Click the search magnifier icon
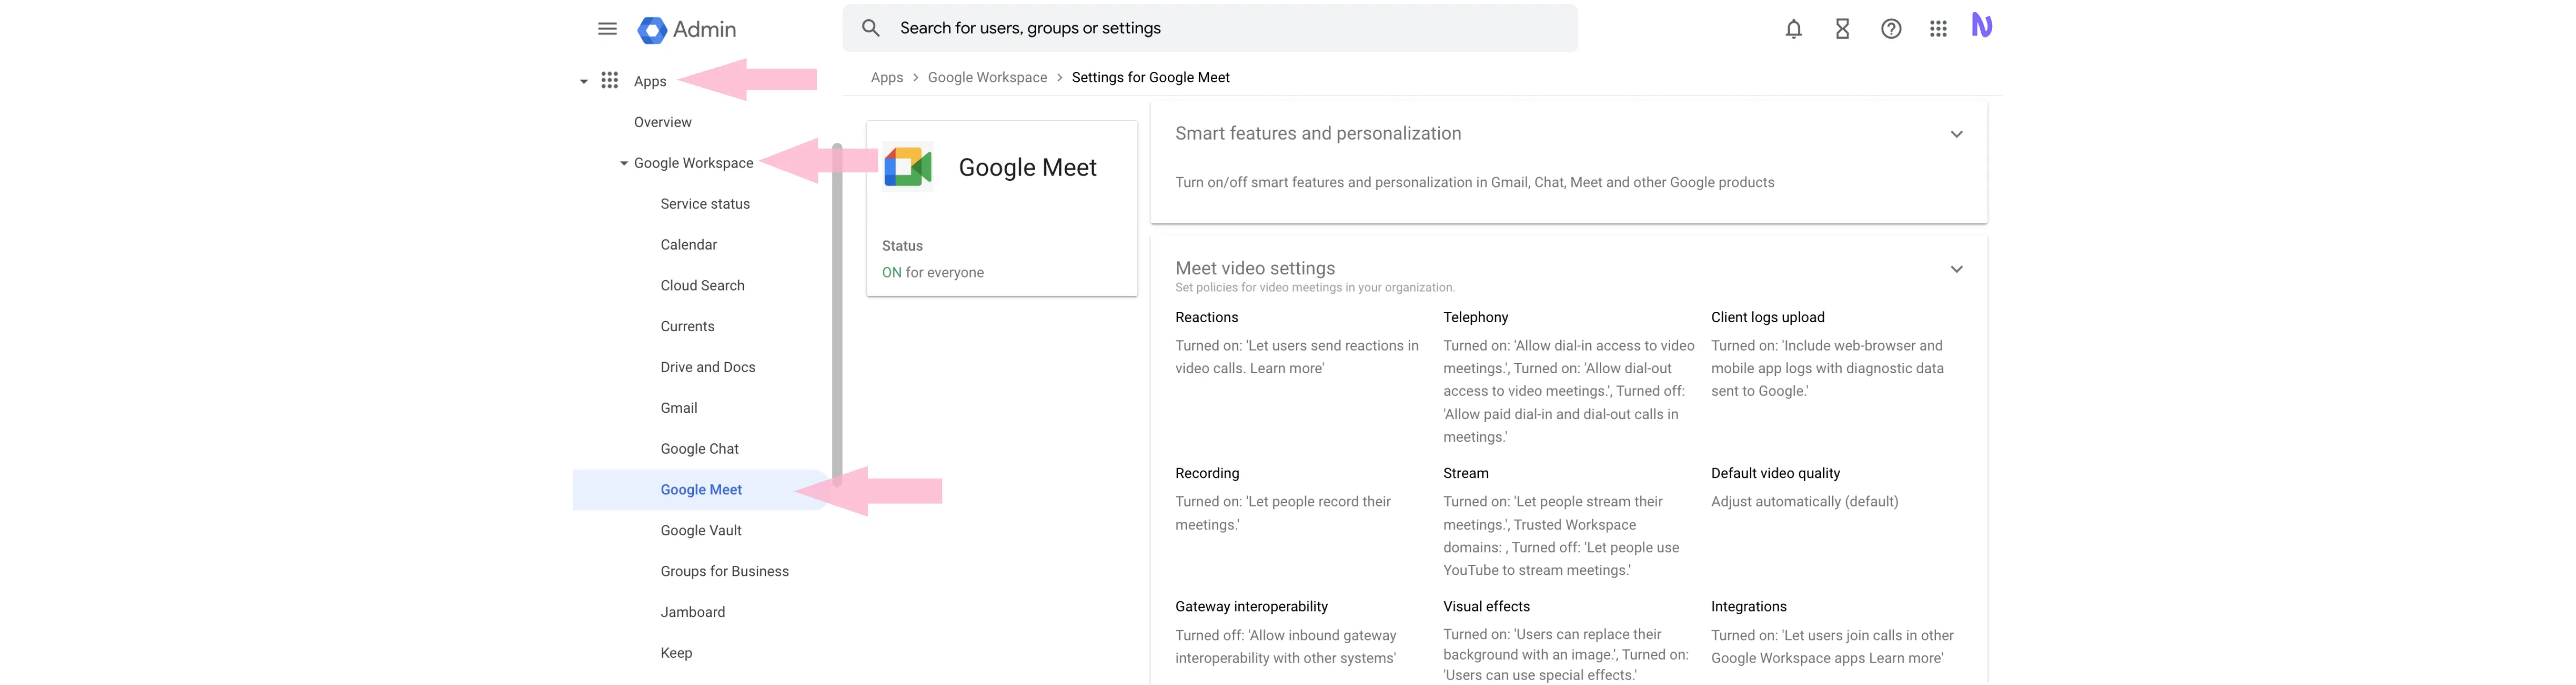Image resolution: width=2576 pixels, height=685 pixels. point(871,28)
